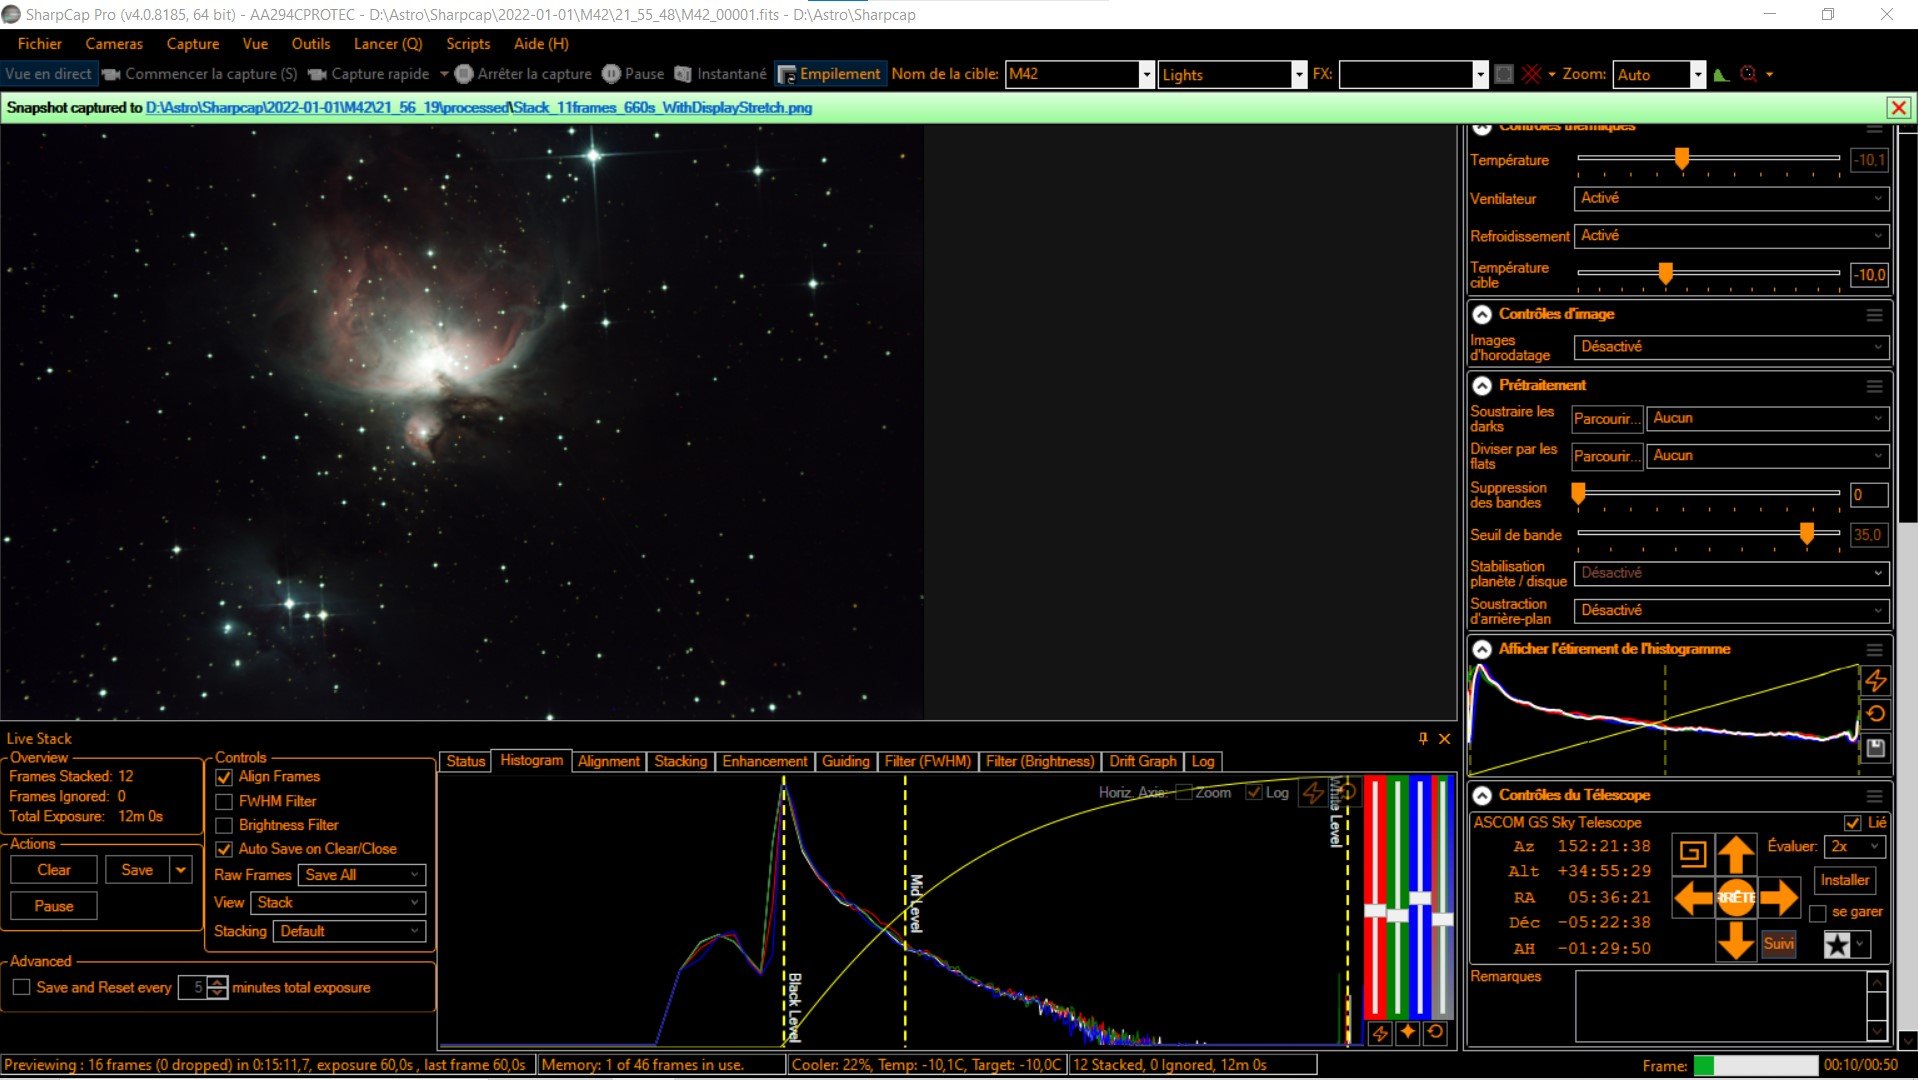Open Contrôles d'image panel hamburger menu
The height and width of the screenshot is (1080, 1918).
tap(1874, 315)
